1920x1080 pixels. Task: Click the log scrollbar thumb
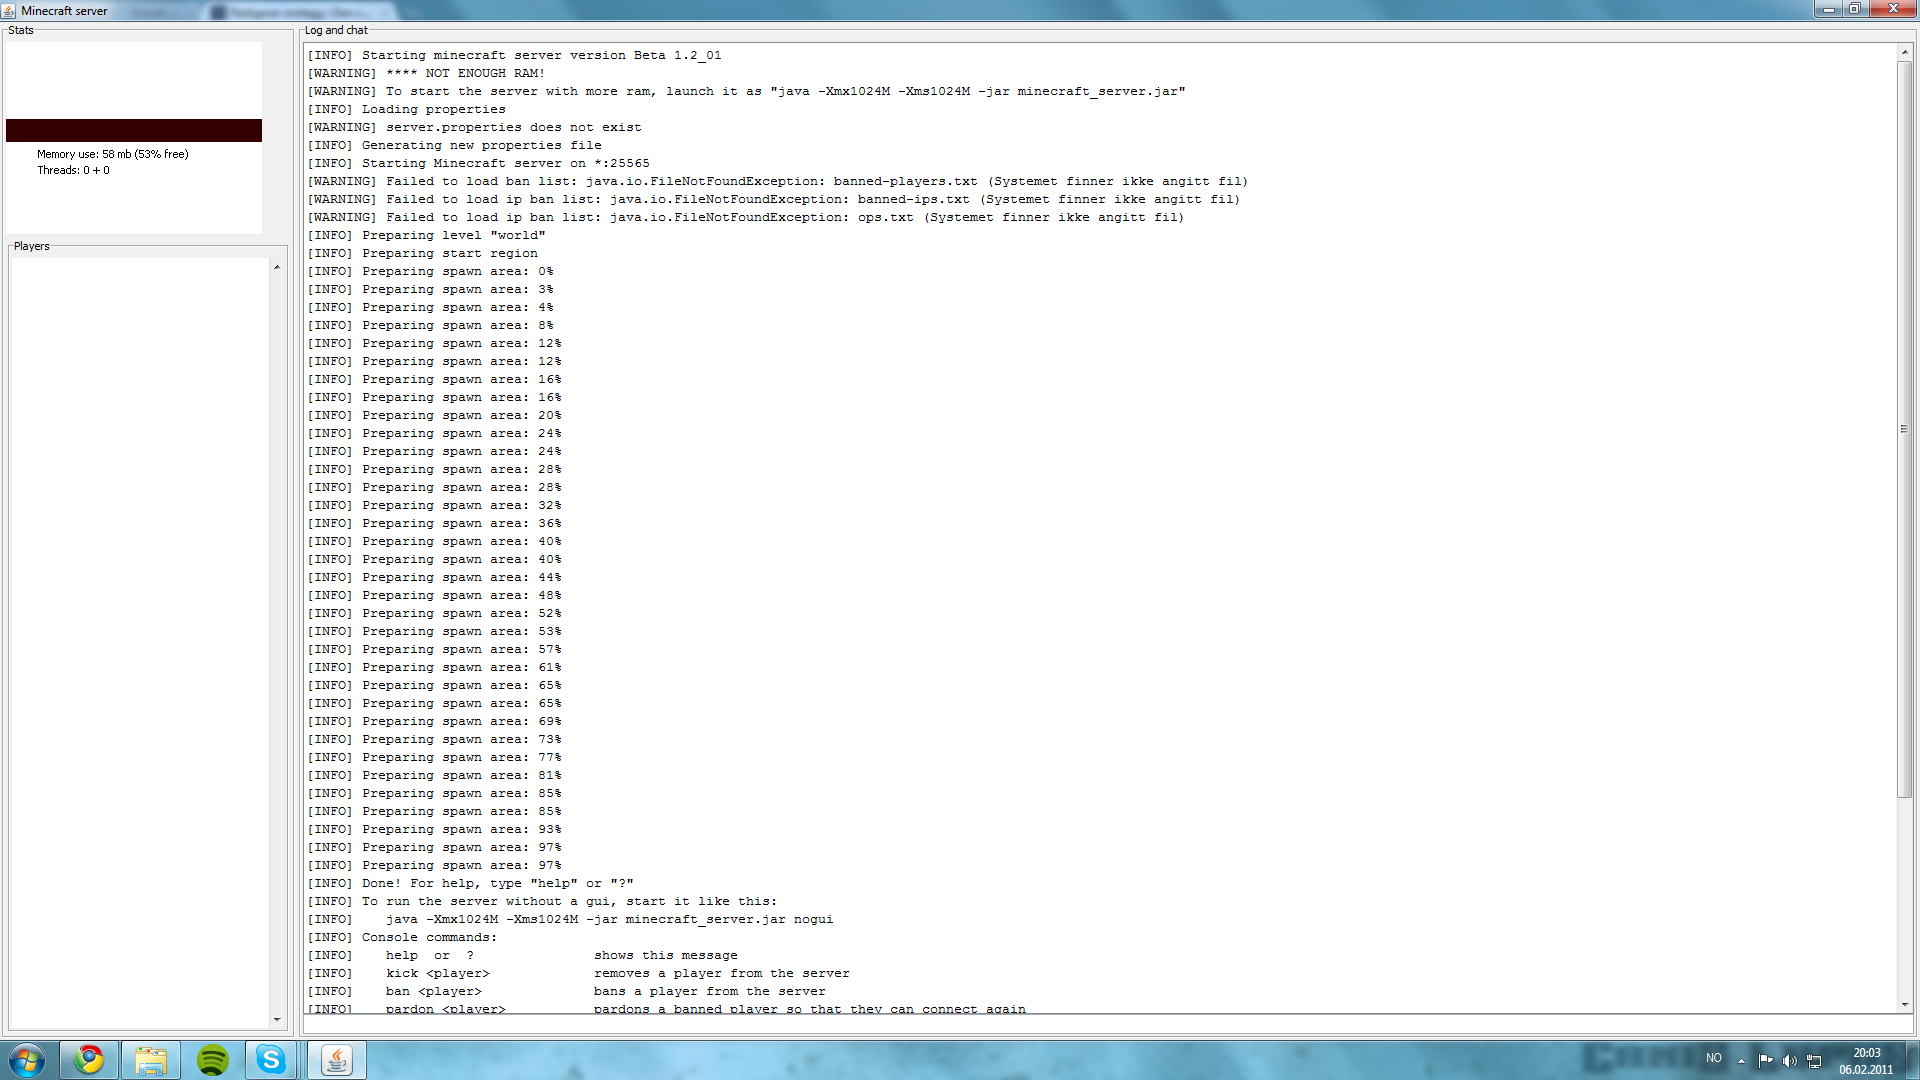[x=1904, y=429]
